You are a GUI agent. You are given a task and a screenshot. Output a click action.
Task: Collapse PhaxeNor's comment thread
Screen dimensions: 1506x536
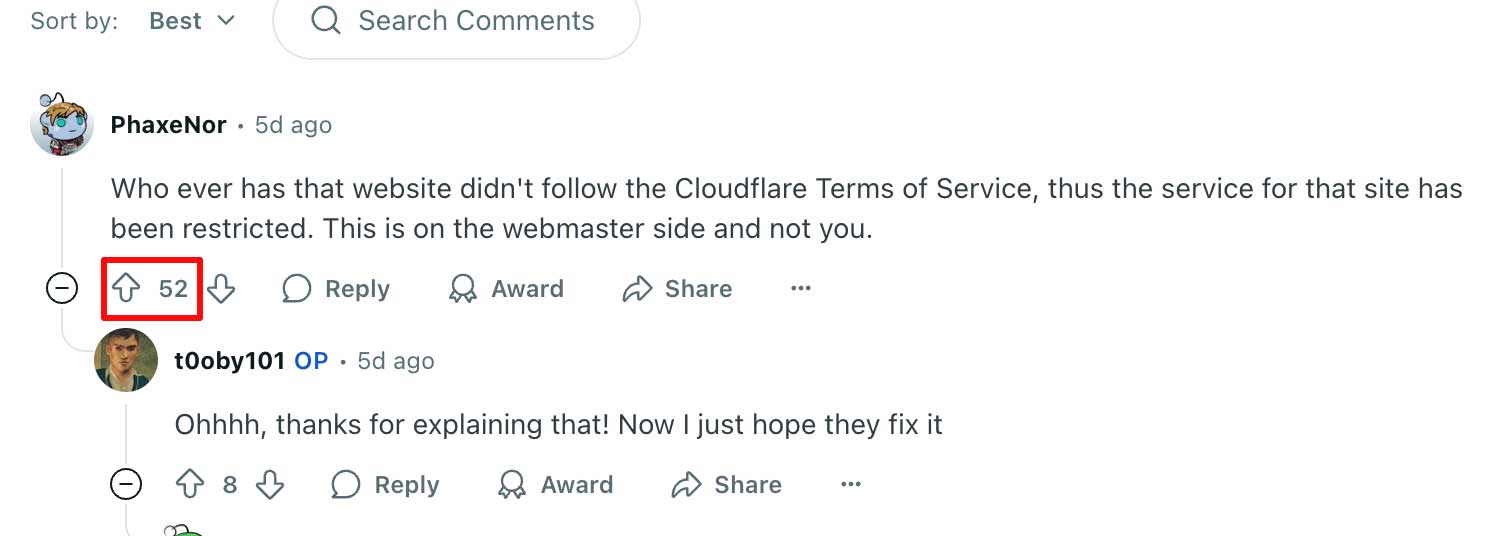pos(62,289)
